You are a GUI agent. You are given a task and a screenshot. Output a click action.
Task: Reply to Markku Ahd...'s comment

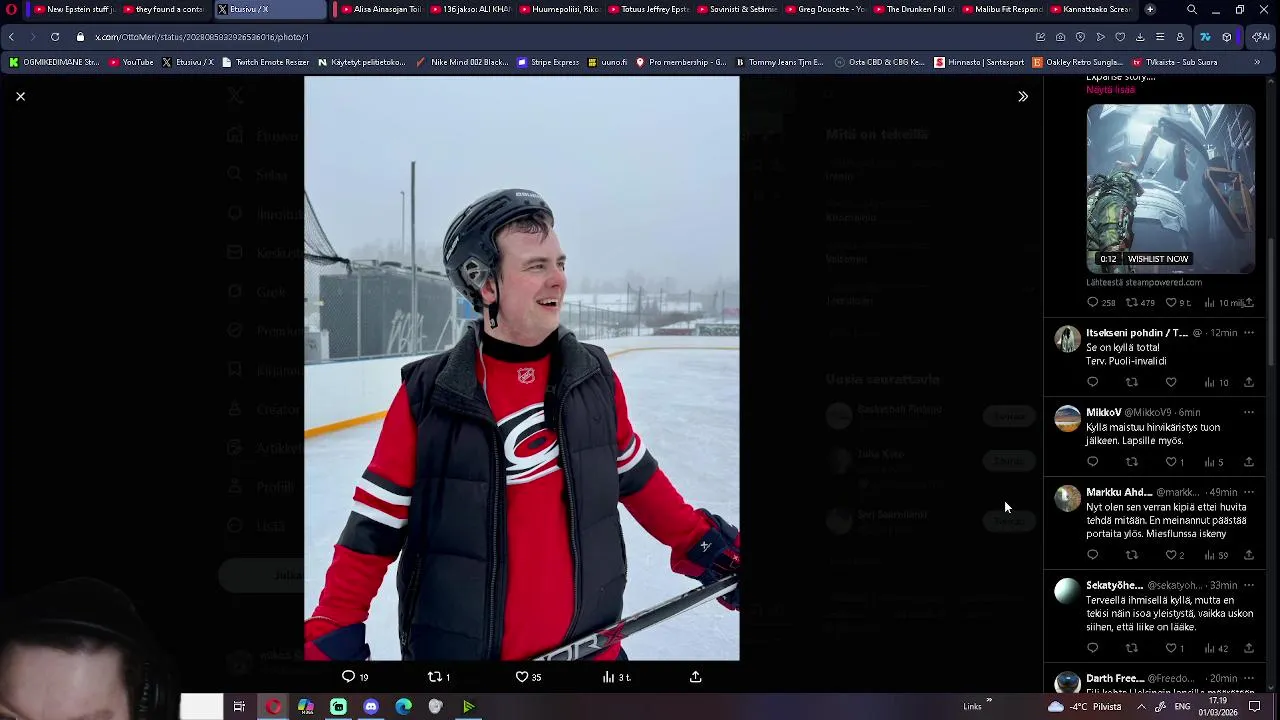pos(1092,555)
